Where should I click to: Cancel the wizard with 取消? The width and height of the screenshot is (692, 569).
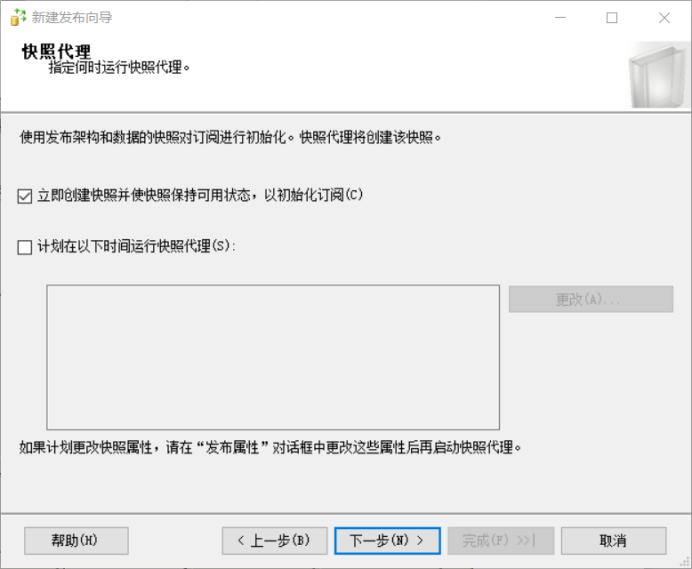613,541
